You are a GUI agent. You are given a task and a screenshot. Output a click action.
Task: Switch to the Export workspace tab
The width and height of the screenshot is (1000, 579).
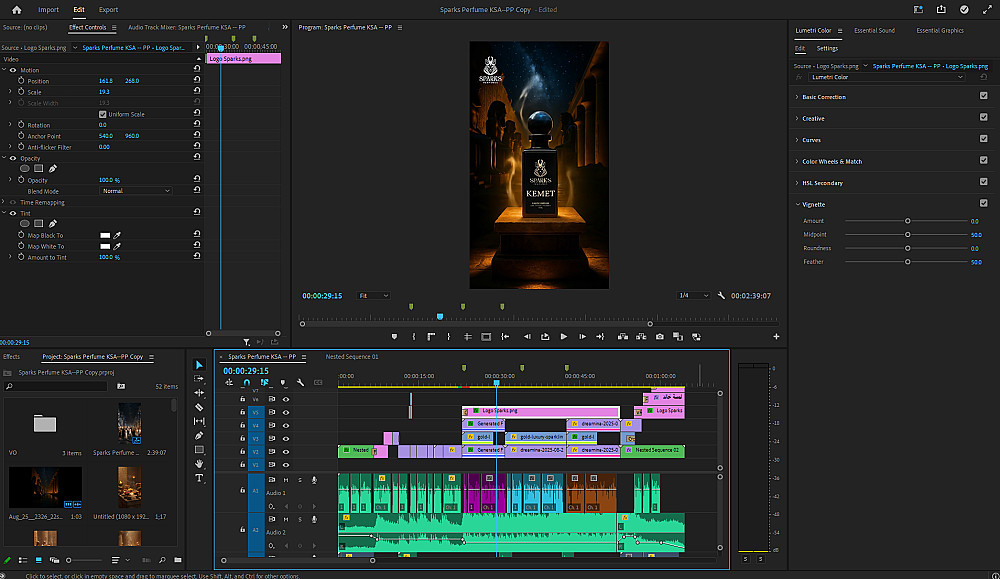pos(108,9)
